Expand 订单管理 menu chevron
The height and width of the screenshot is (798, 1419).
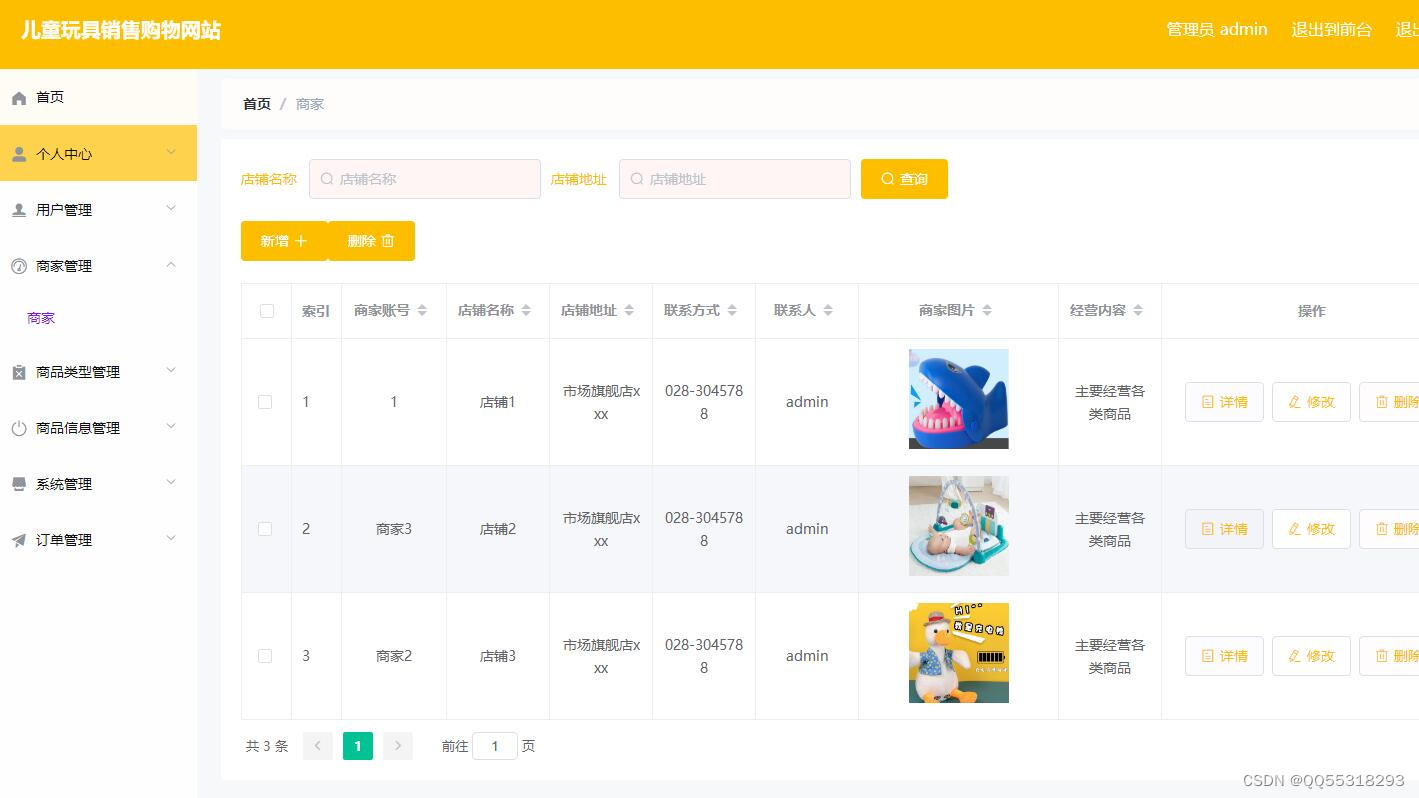[171, 538]
